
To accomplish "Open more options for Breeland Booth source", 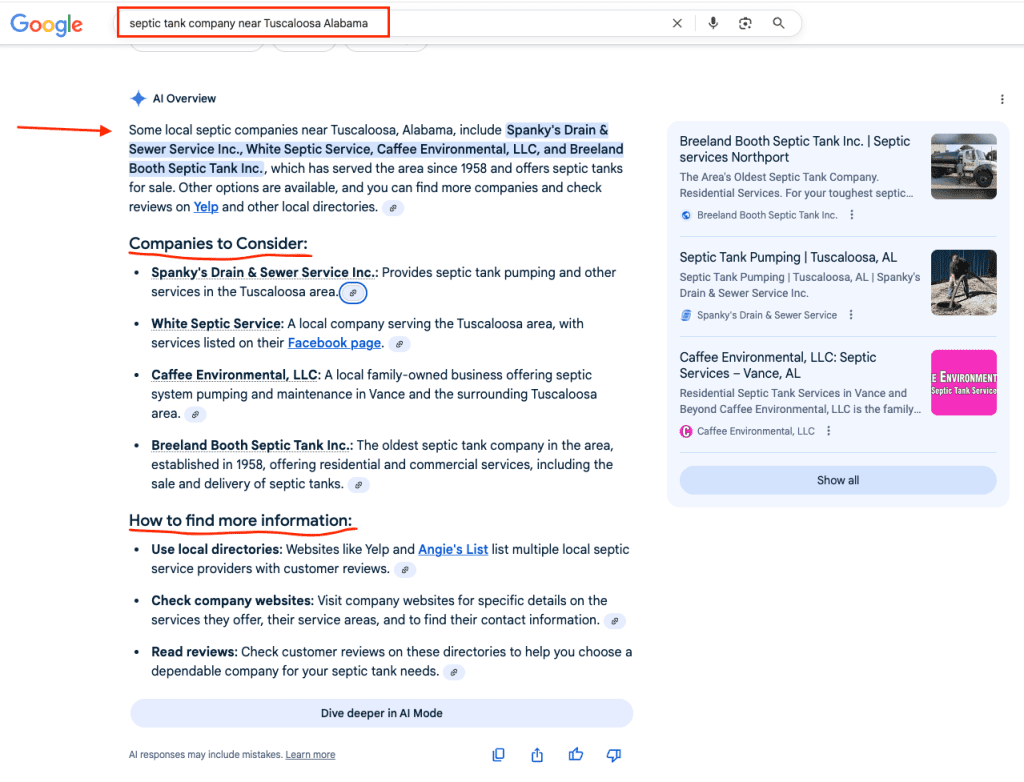I will (852, 215).
